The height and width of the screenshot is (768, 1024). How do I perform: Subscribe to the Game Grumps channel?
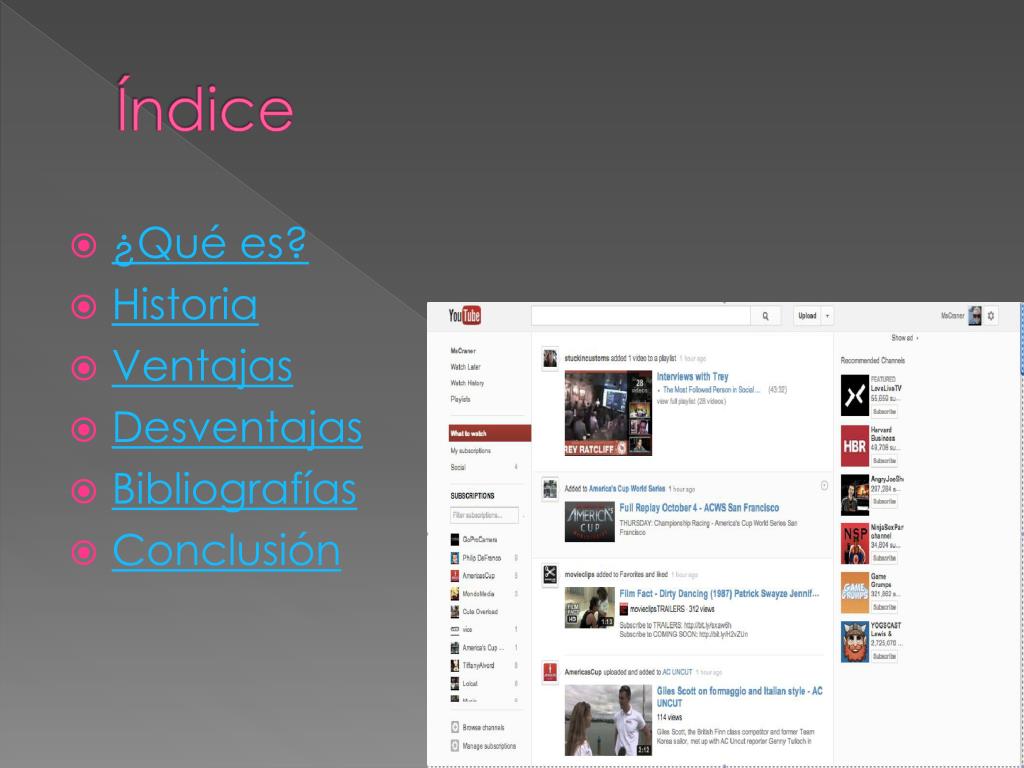point(884,607)
